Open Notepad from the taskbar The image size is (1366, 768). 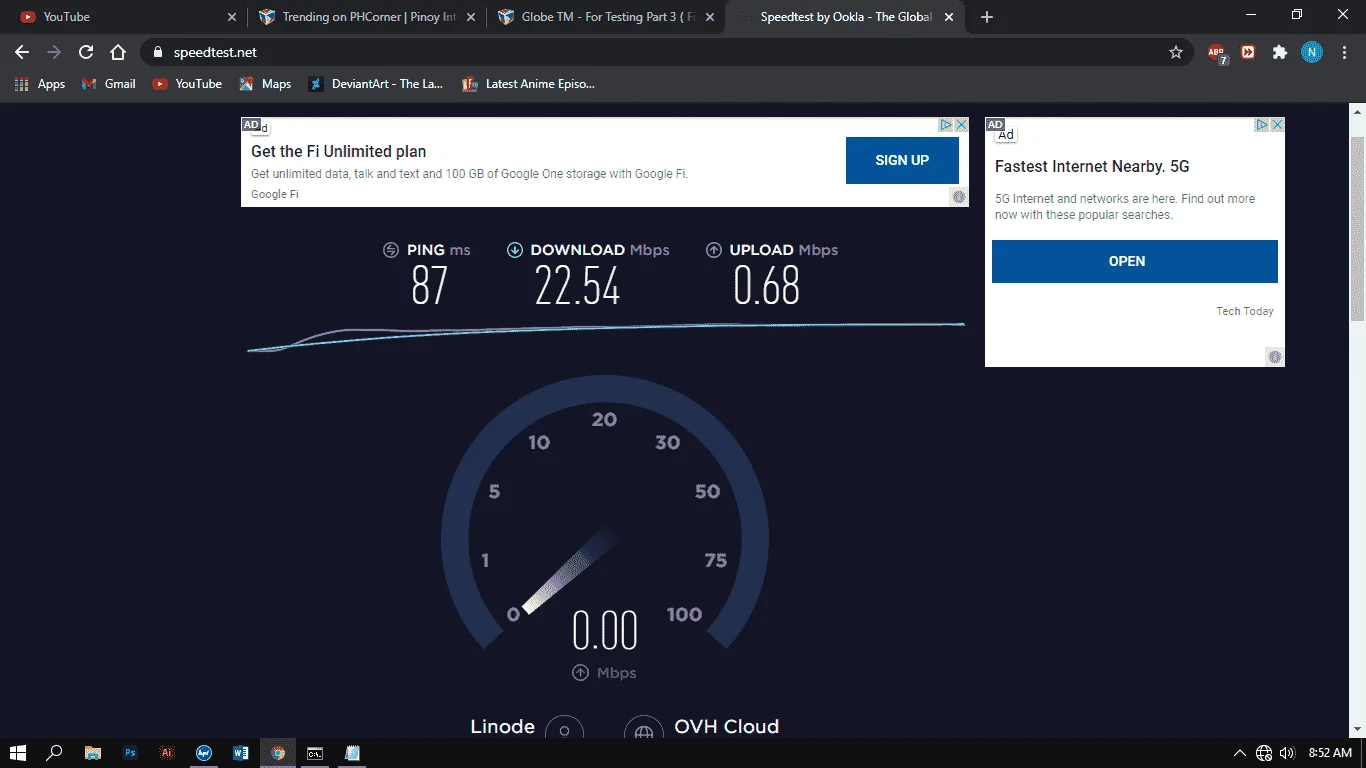pos(352,753)
